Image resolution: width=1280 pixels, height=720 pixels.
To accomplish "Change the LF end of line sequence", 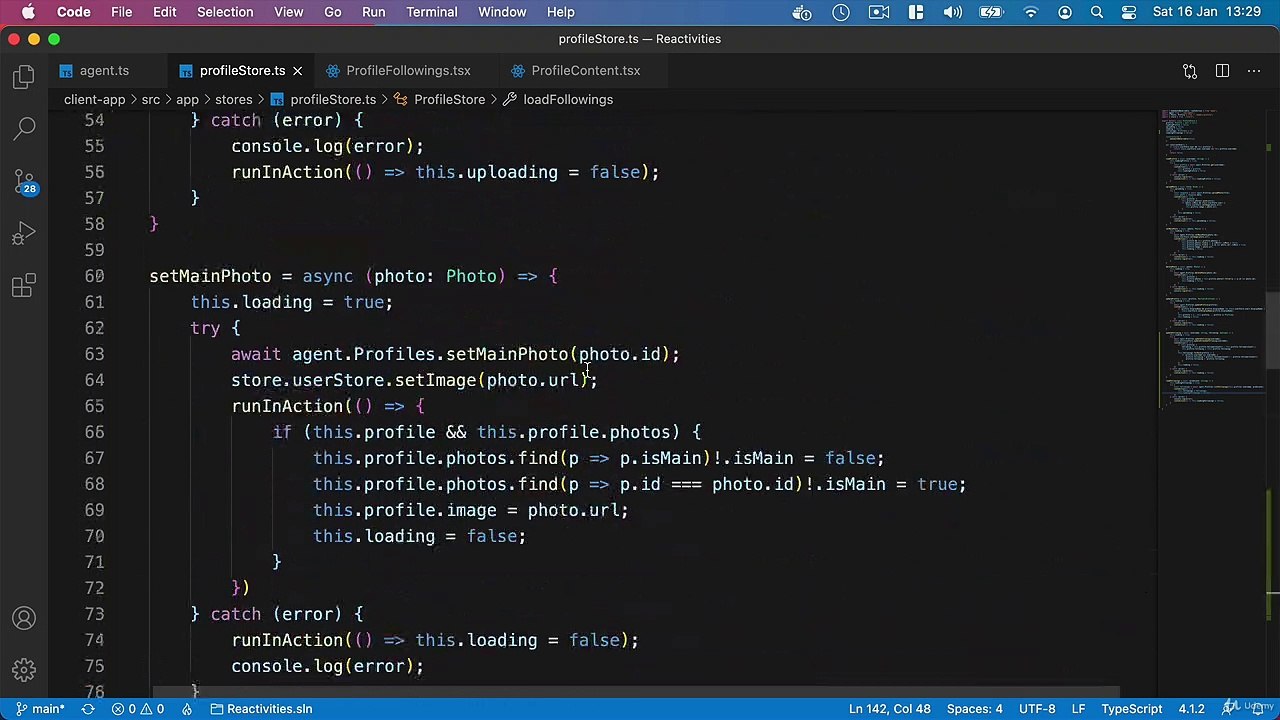I will click(1079, 709).
